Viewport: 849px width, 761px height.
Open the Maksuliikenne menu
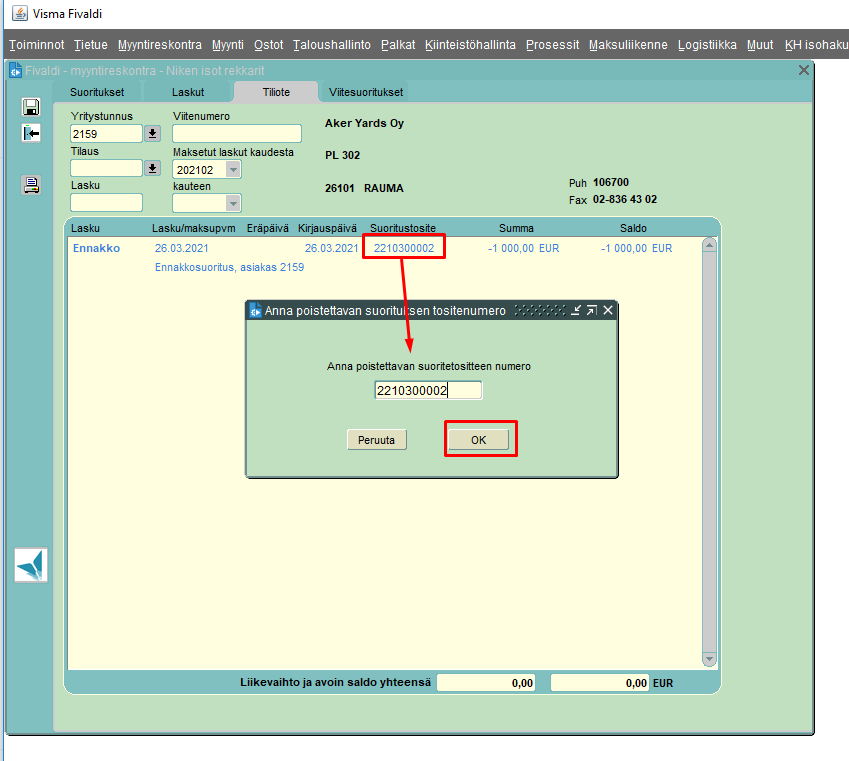click(628, 45)
